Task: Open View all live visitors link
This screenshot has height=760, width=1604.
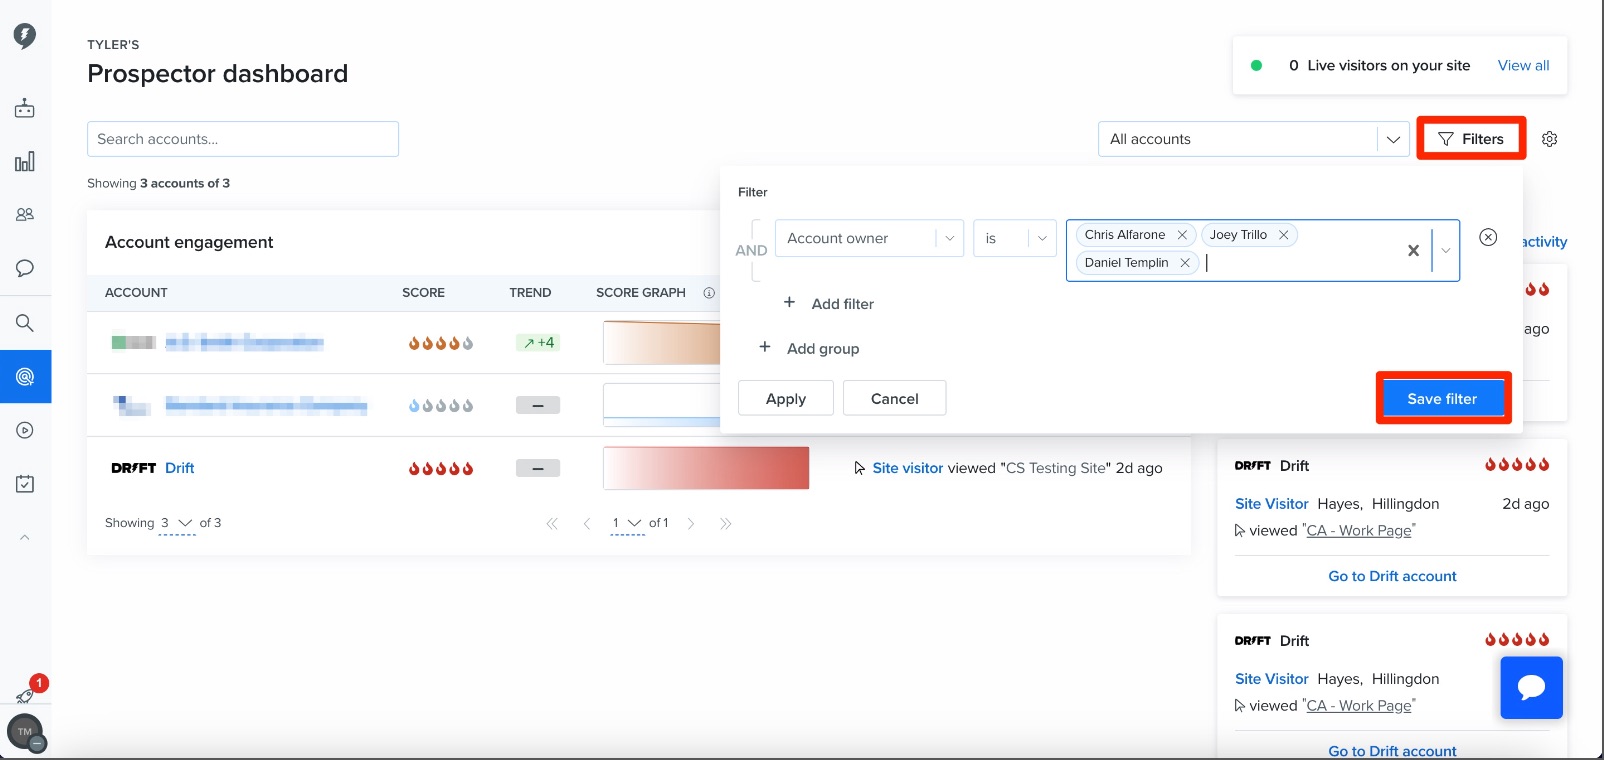Action: (1523, 65)
